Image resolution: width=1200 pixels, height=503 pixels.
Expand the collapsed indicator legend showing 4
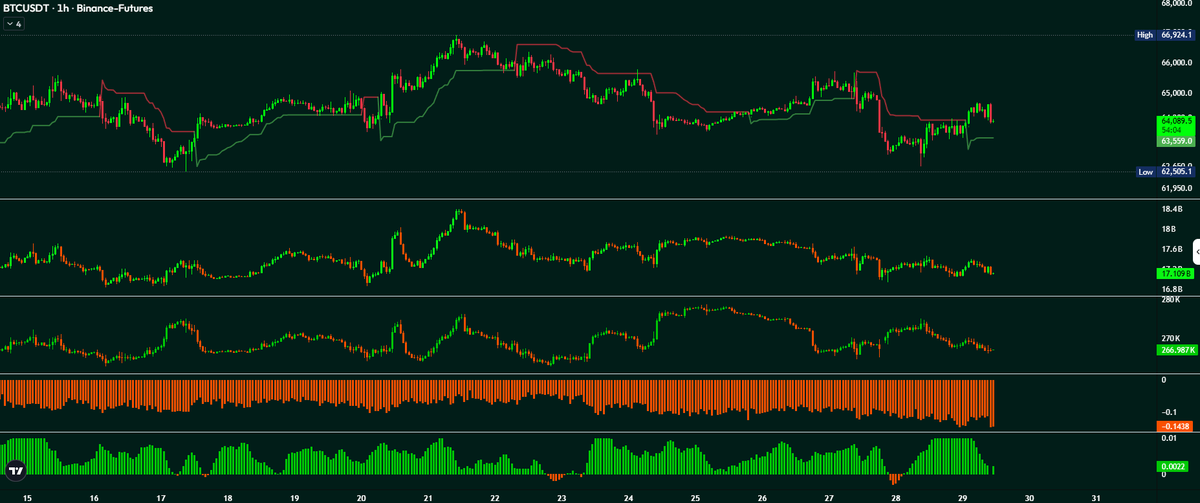click(13, 23)
